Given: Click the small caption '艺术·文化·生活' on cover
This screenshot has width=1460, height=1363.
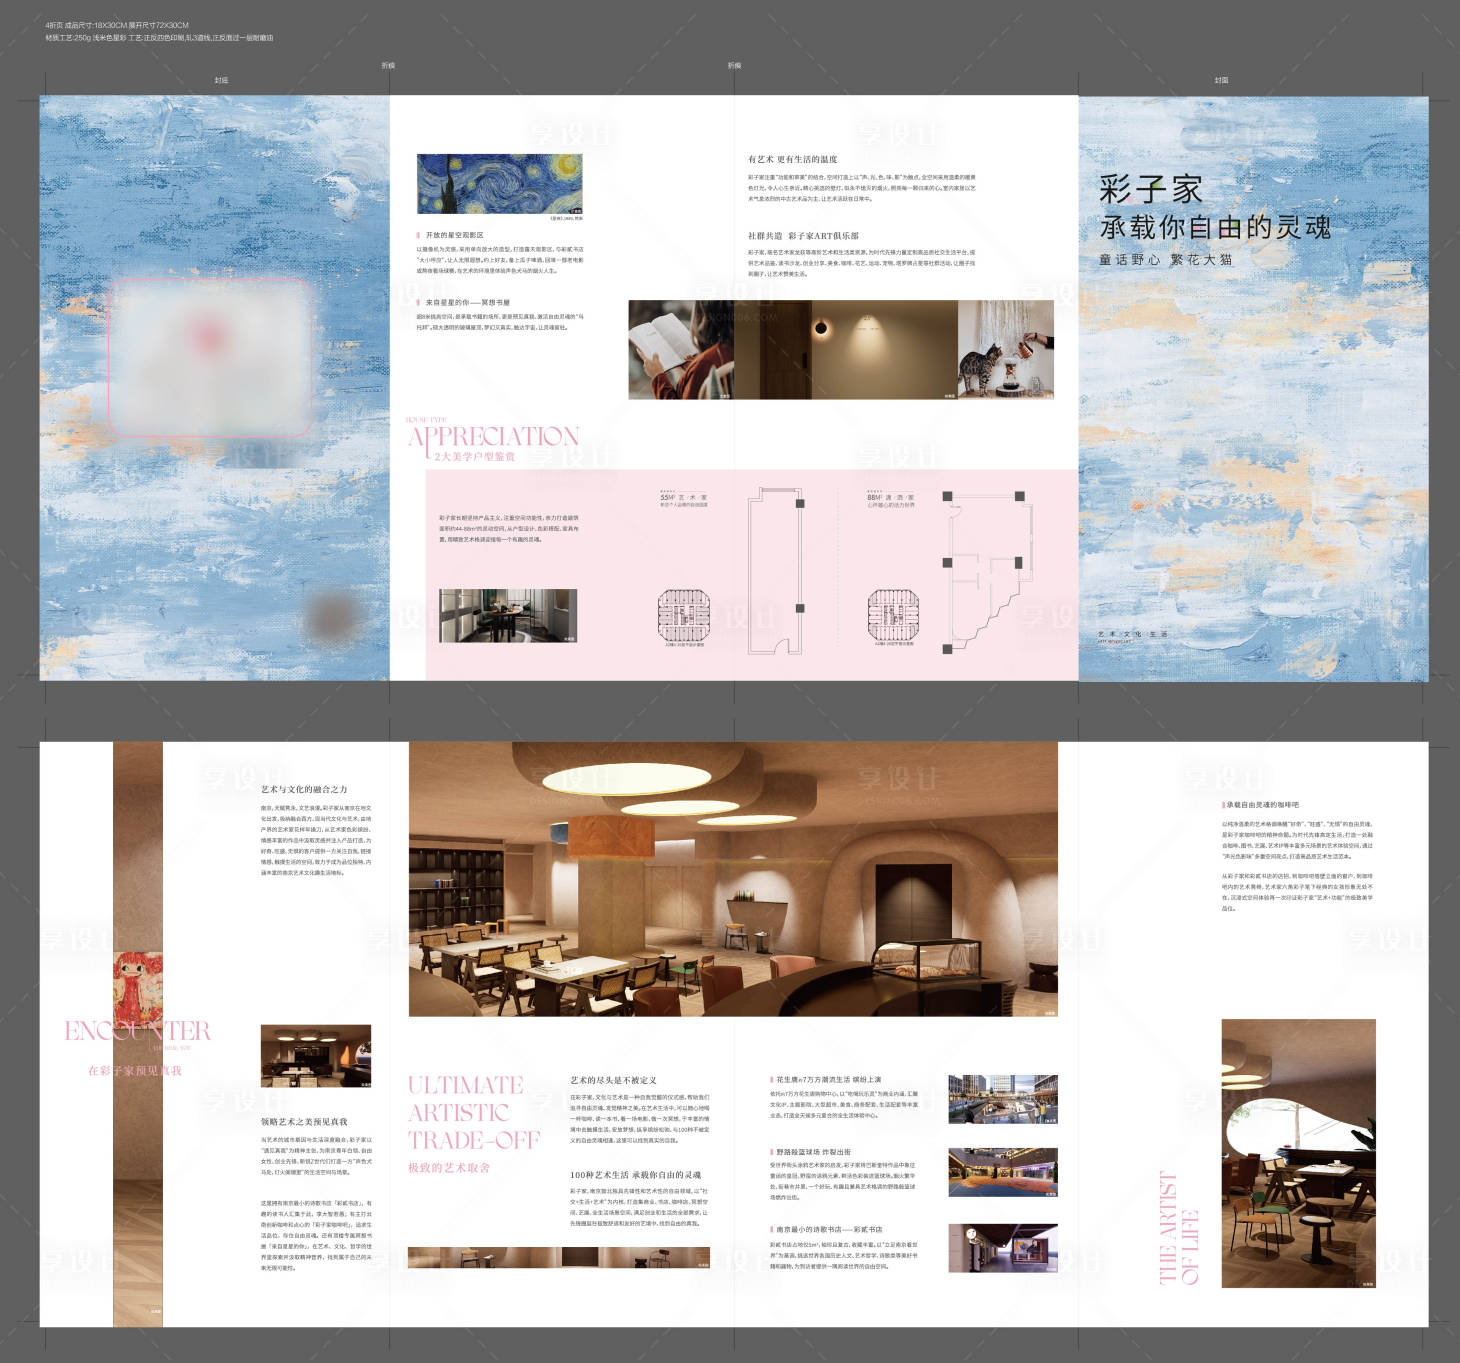Looking at the screenshot, I should click(x=1132, y=634).
